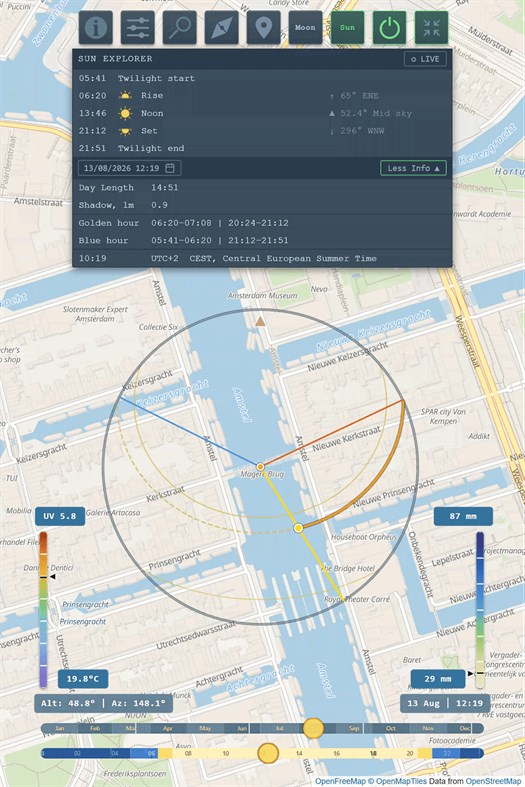Click the precipitation color scale bar

pyautogui.click(x=480, y=609)
